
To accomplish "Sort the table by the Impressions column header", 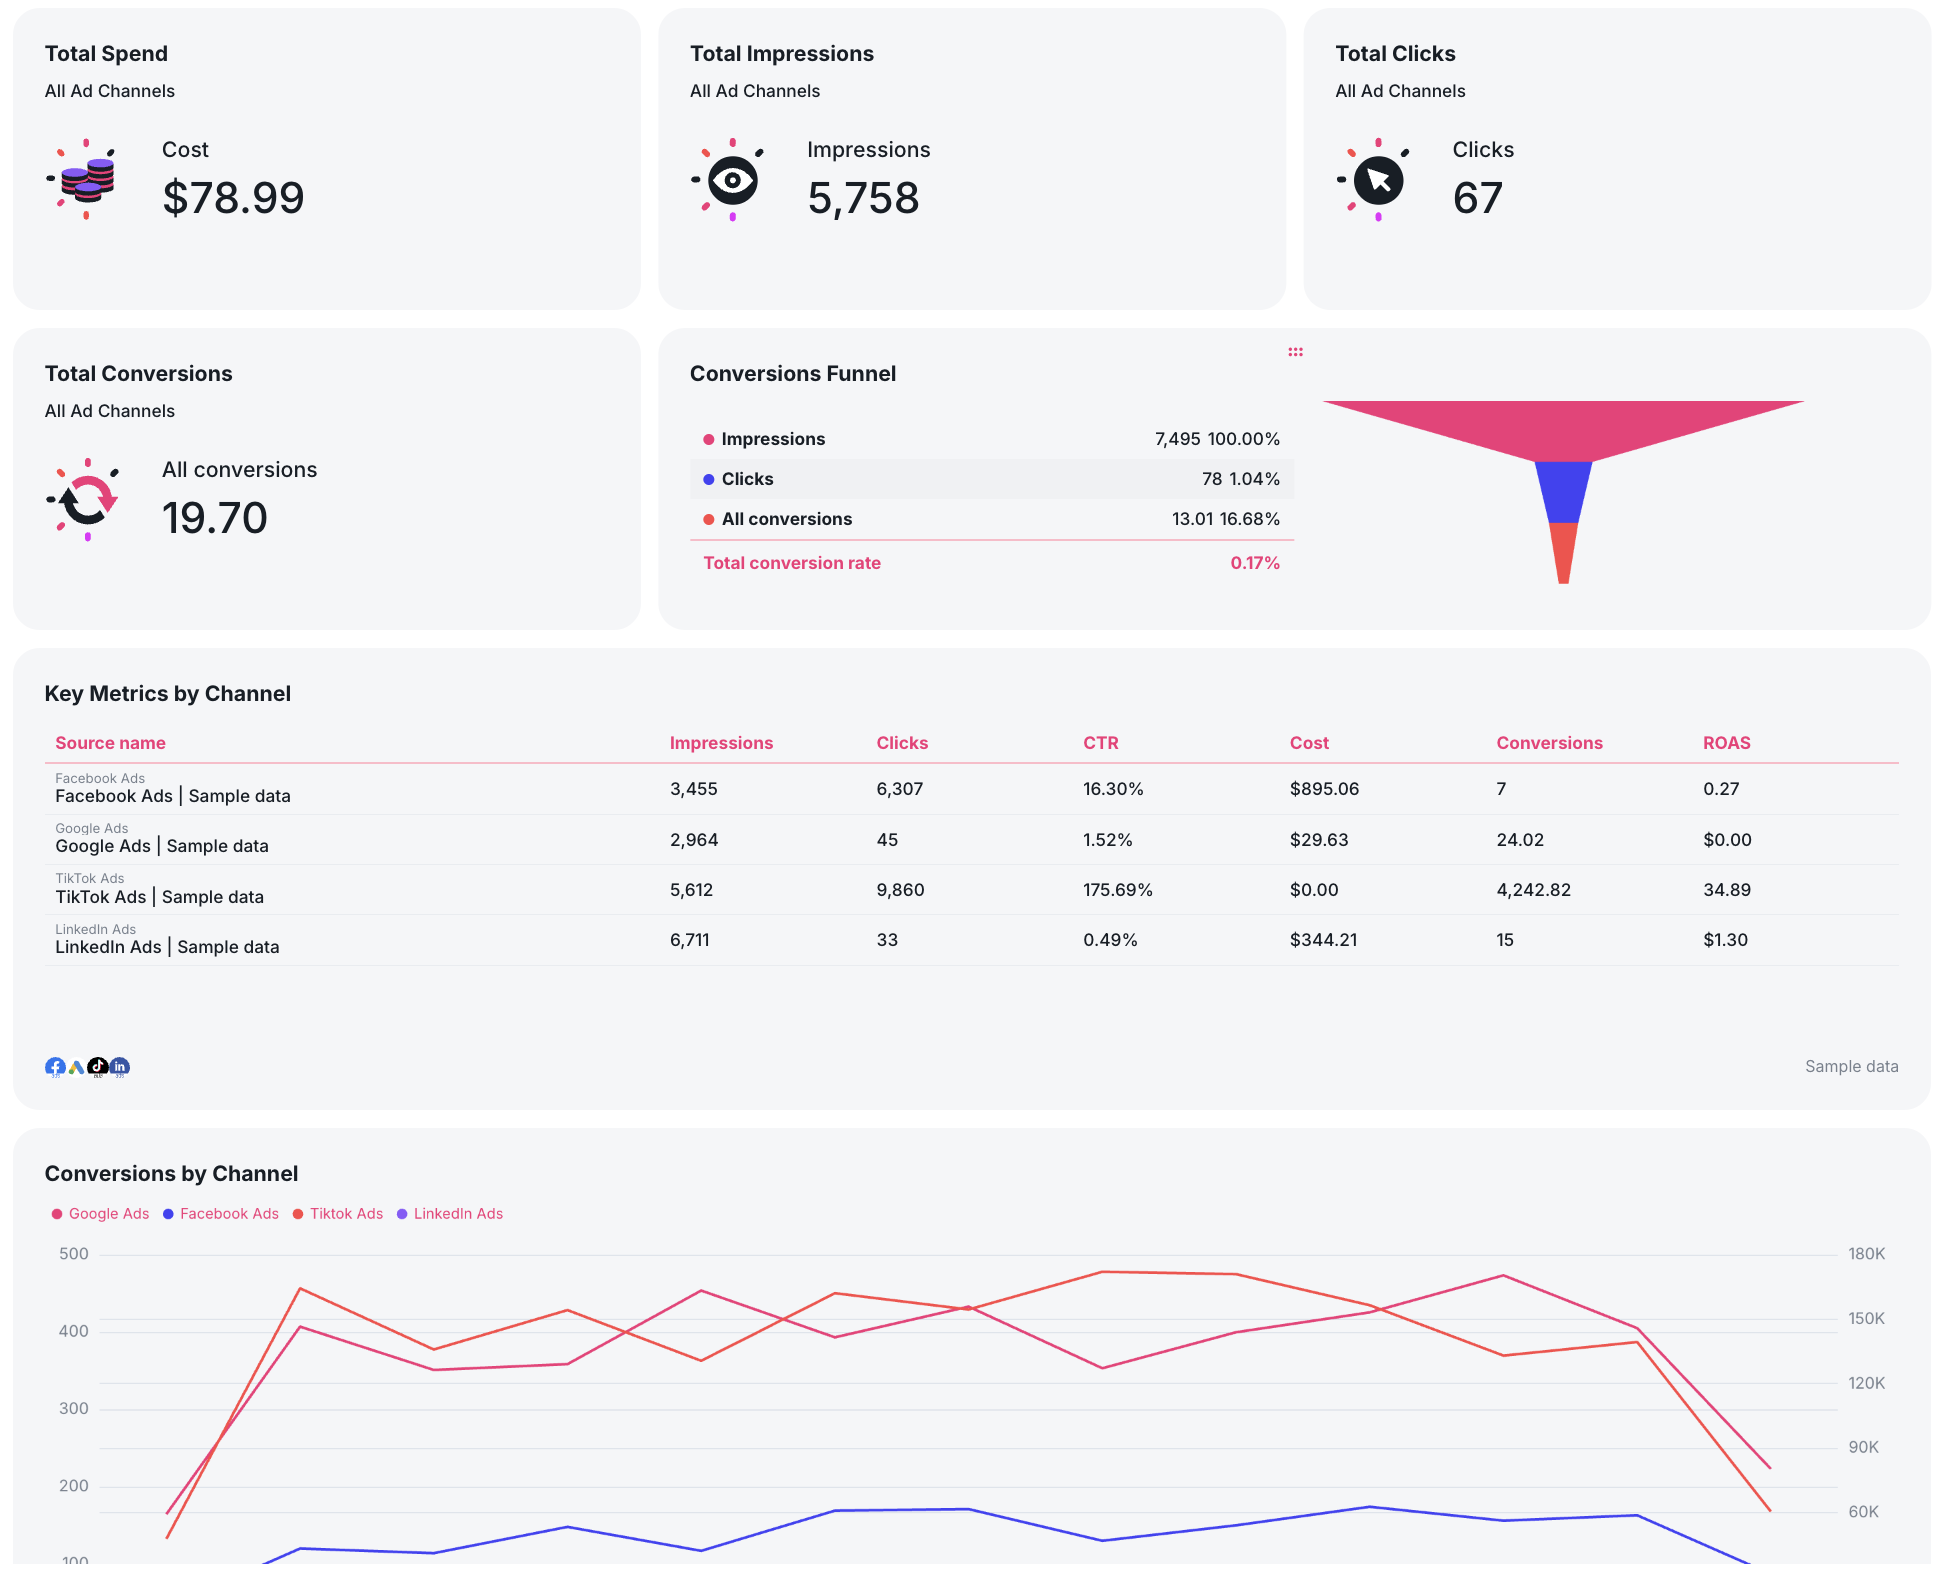I will [x=721, y=743].
